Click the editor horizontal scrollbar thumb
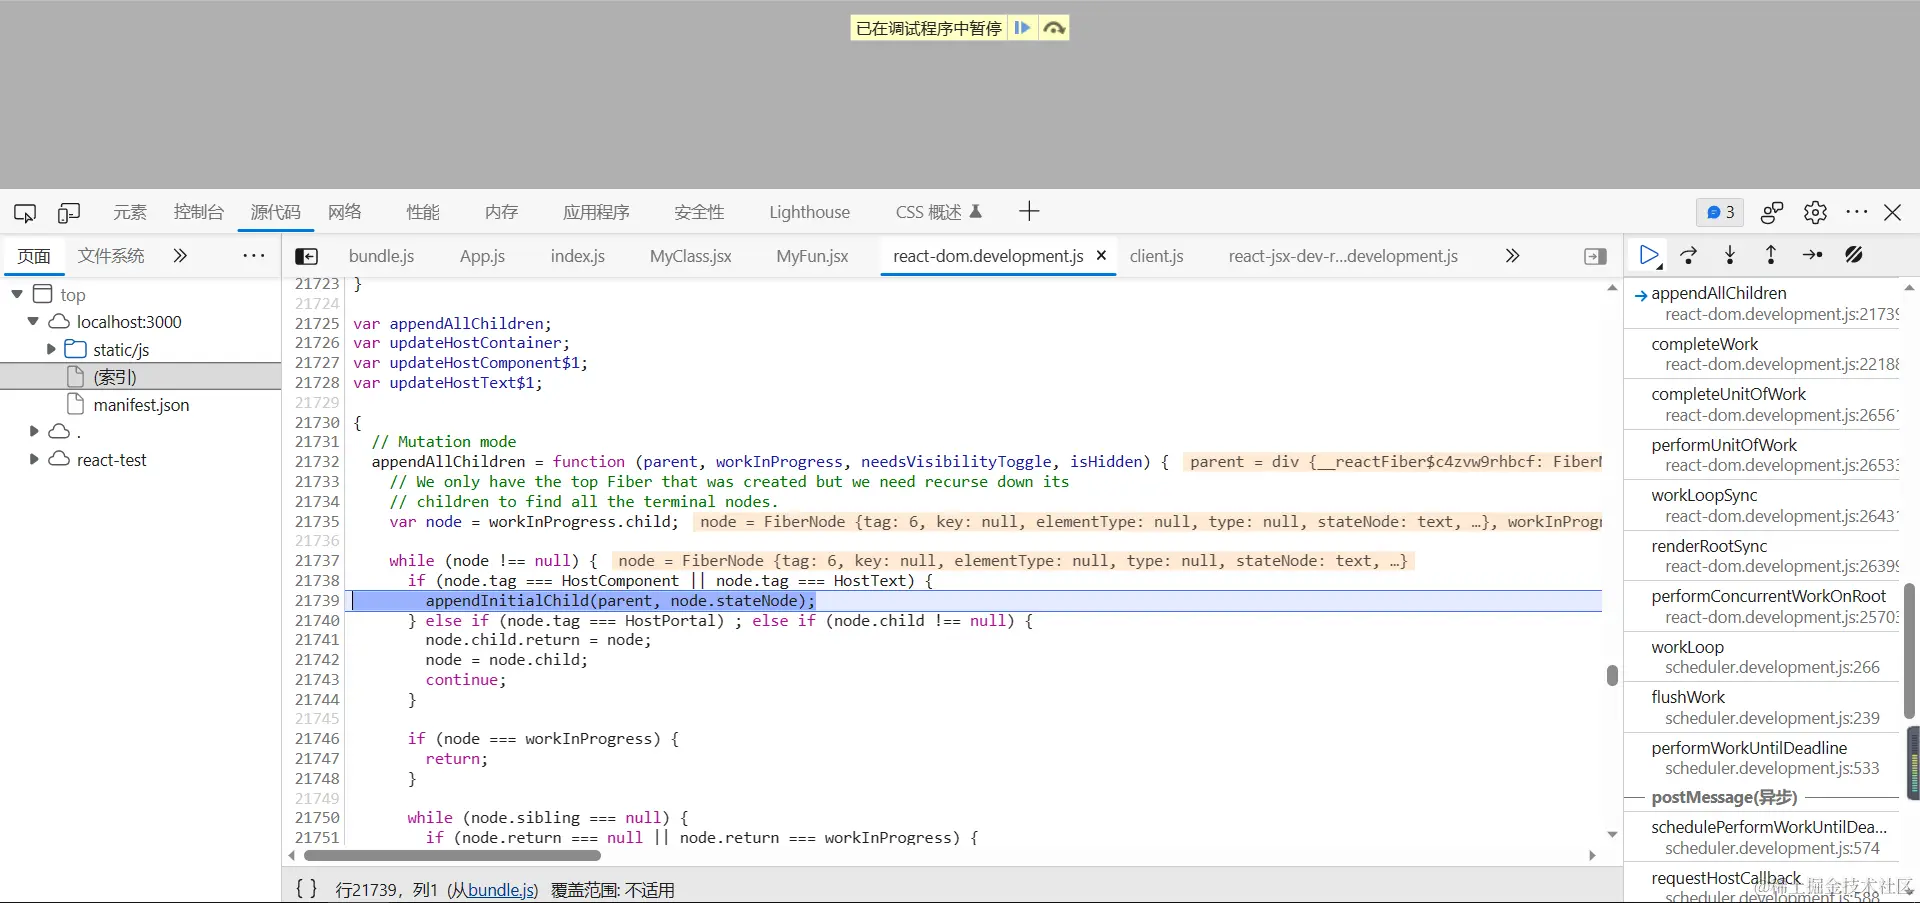The image size is (1920, 903). [x=452, y=856]
